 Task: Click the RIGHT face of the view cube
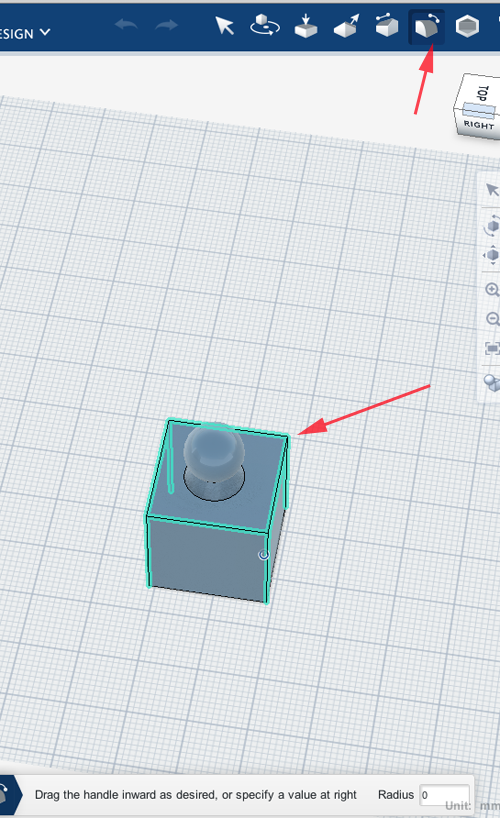[479, 125]
